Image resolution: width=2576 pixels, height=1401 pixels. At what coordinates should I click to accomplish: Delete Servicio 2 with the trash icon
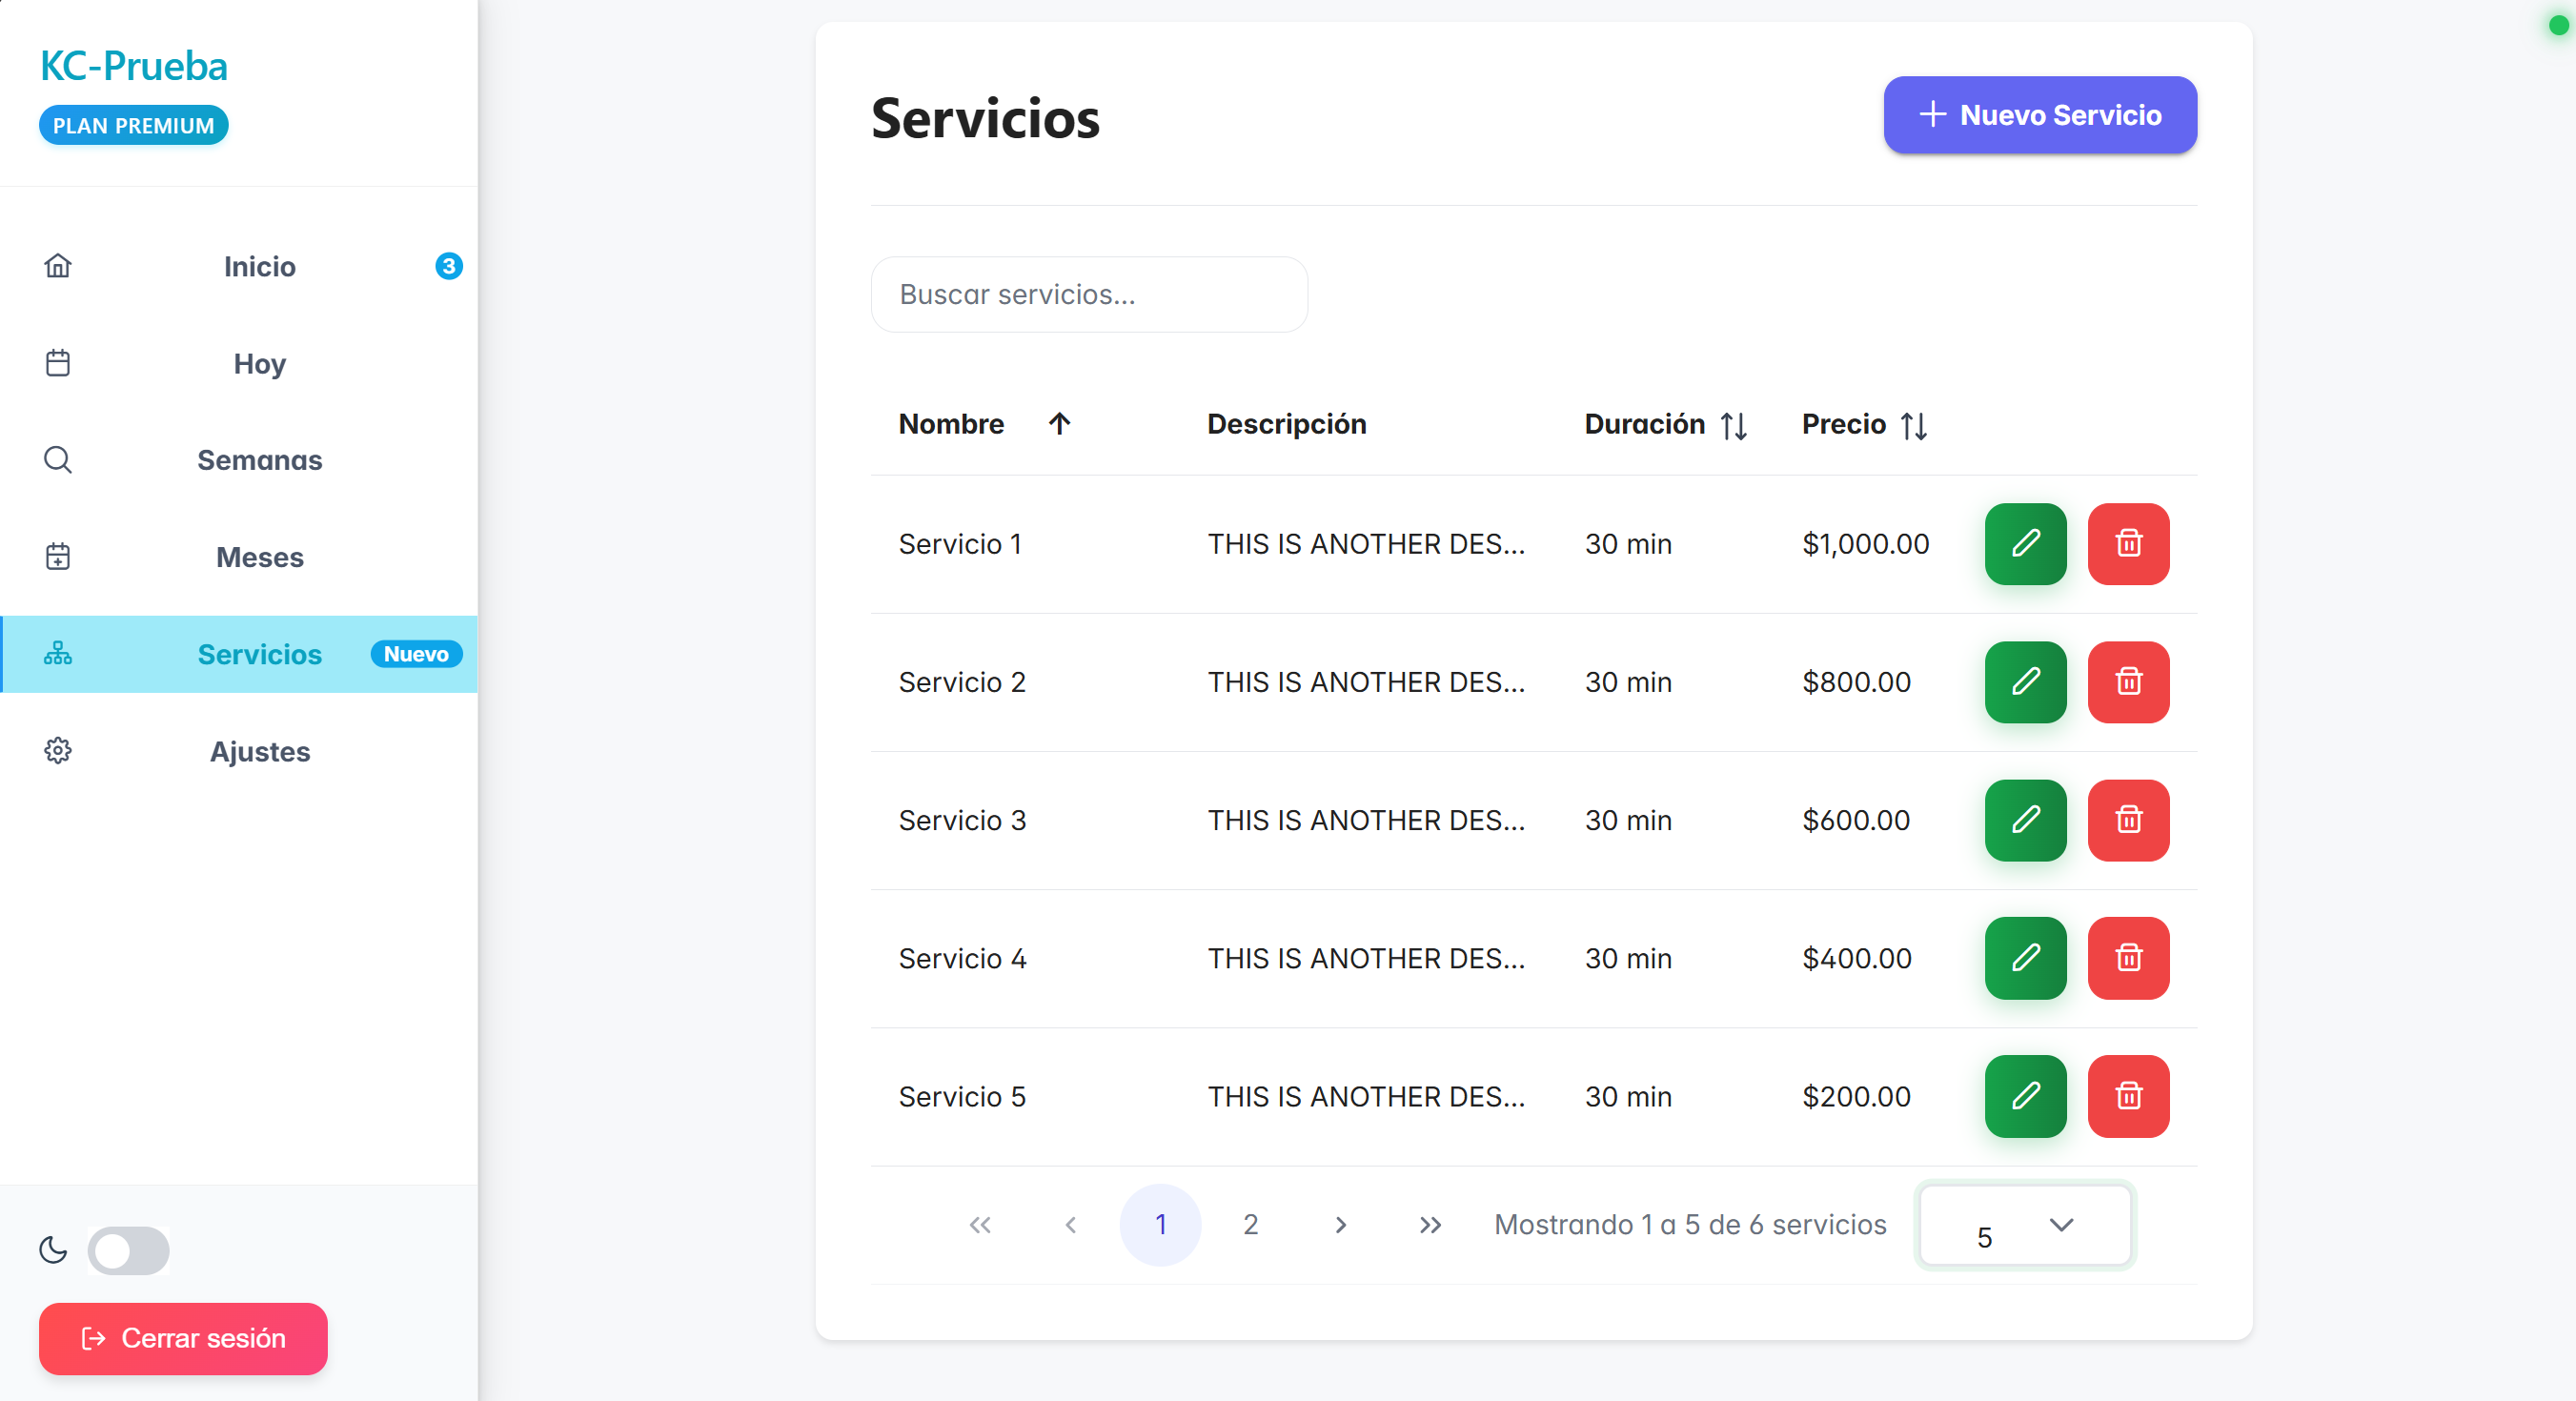[2127, 682]
